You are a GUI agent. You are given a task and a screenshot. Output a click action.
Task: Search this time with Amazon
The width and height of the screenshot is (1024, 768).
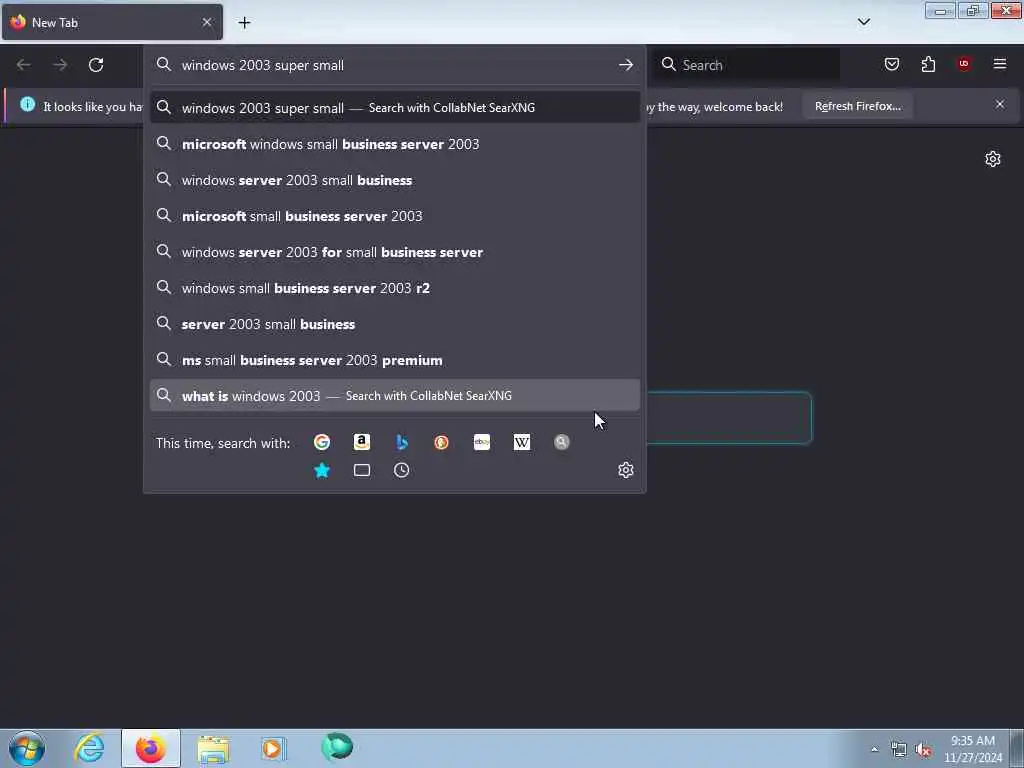coord(361,442)
